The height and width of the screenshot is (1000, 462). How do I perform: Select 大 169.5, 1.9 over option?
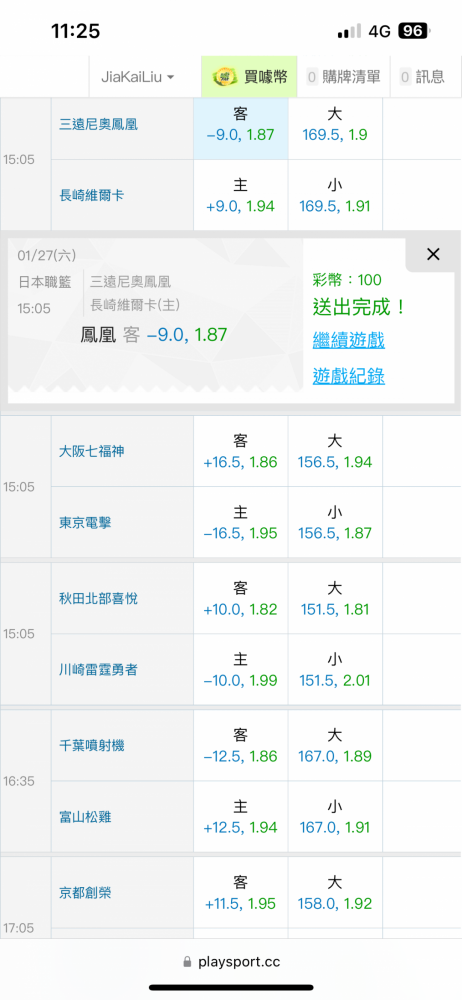tap(335, 124)
